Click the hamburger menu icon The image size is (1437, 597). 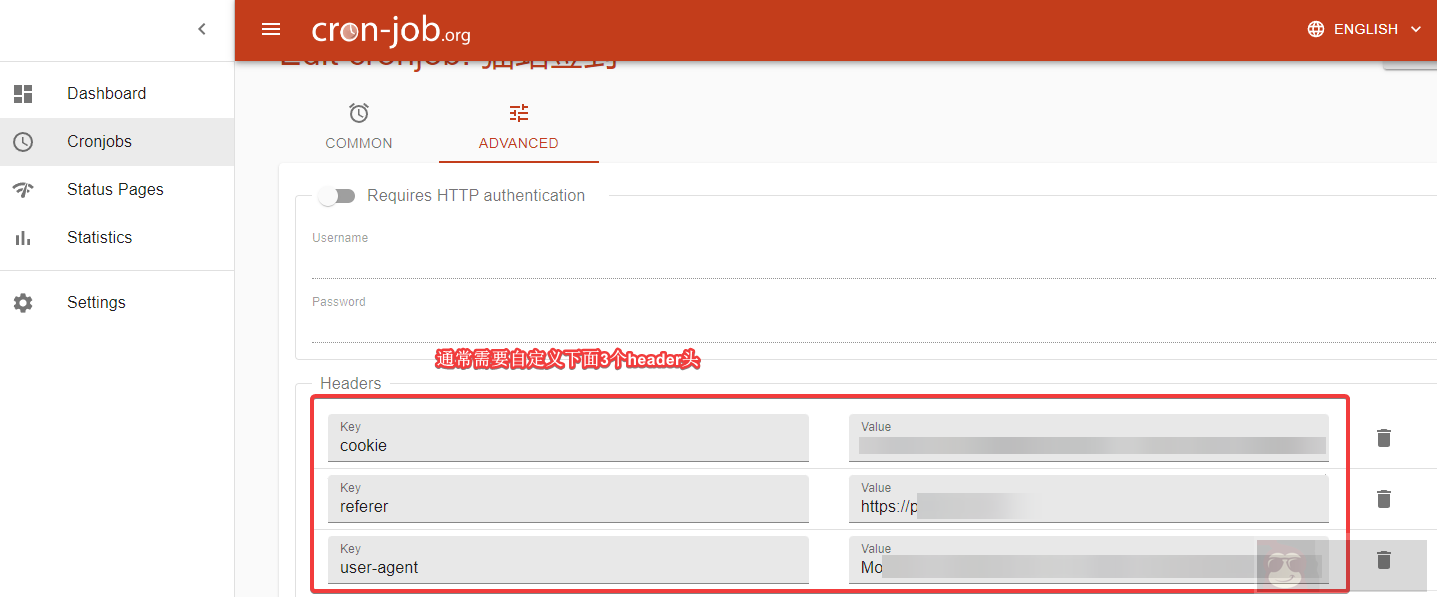[271, 29]
